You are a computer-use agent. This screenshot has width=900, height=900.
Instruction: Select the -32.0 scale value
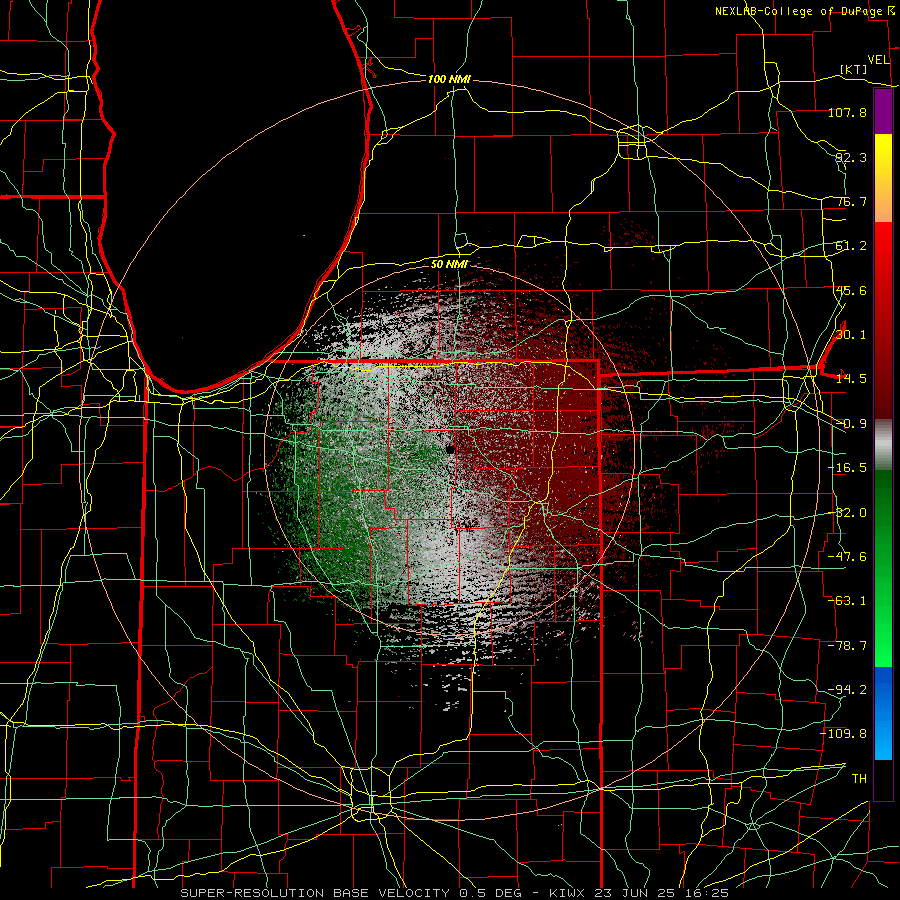pyautogui.click(x=847, y=513)
